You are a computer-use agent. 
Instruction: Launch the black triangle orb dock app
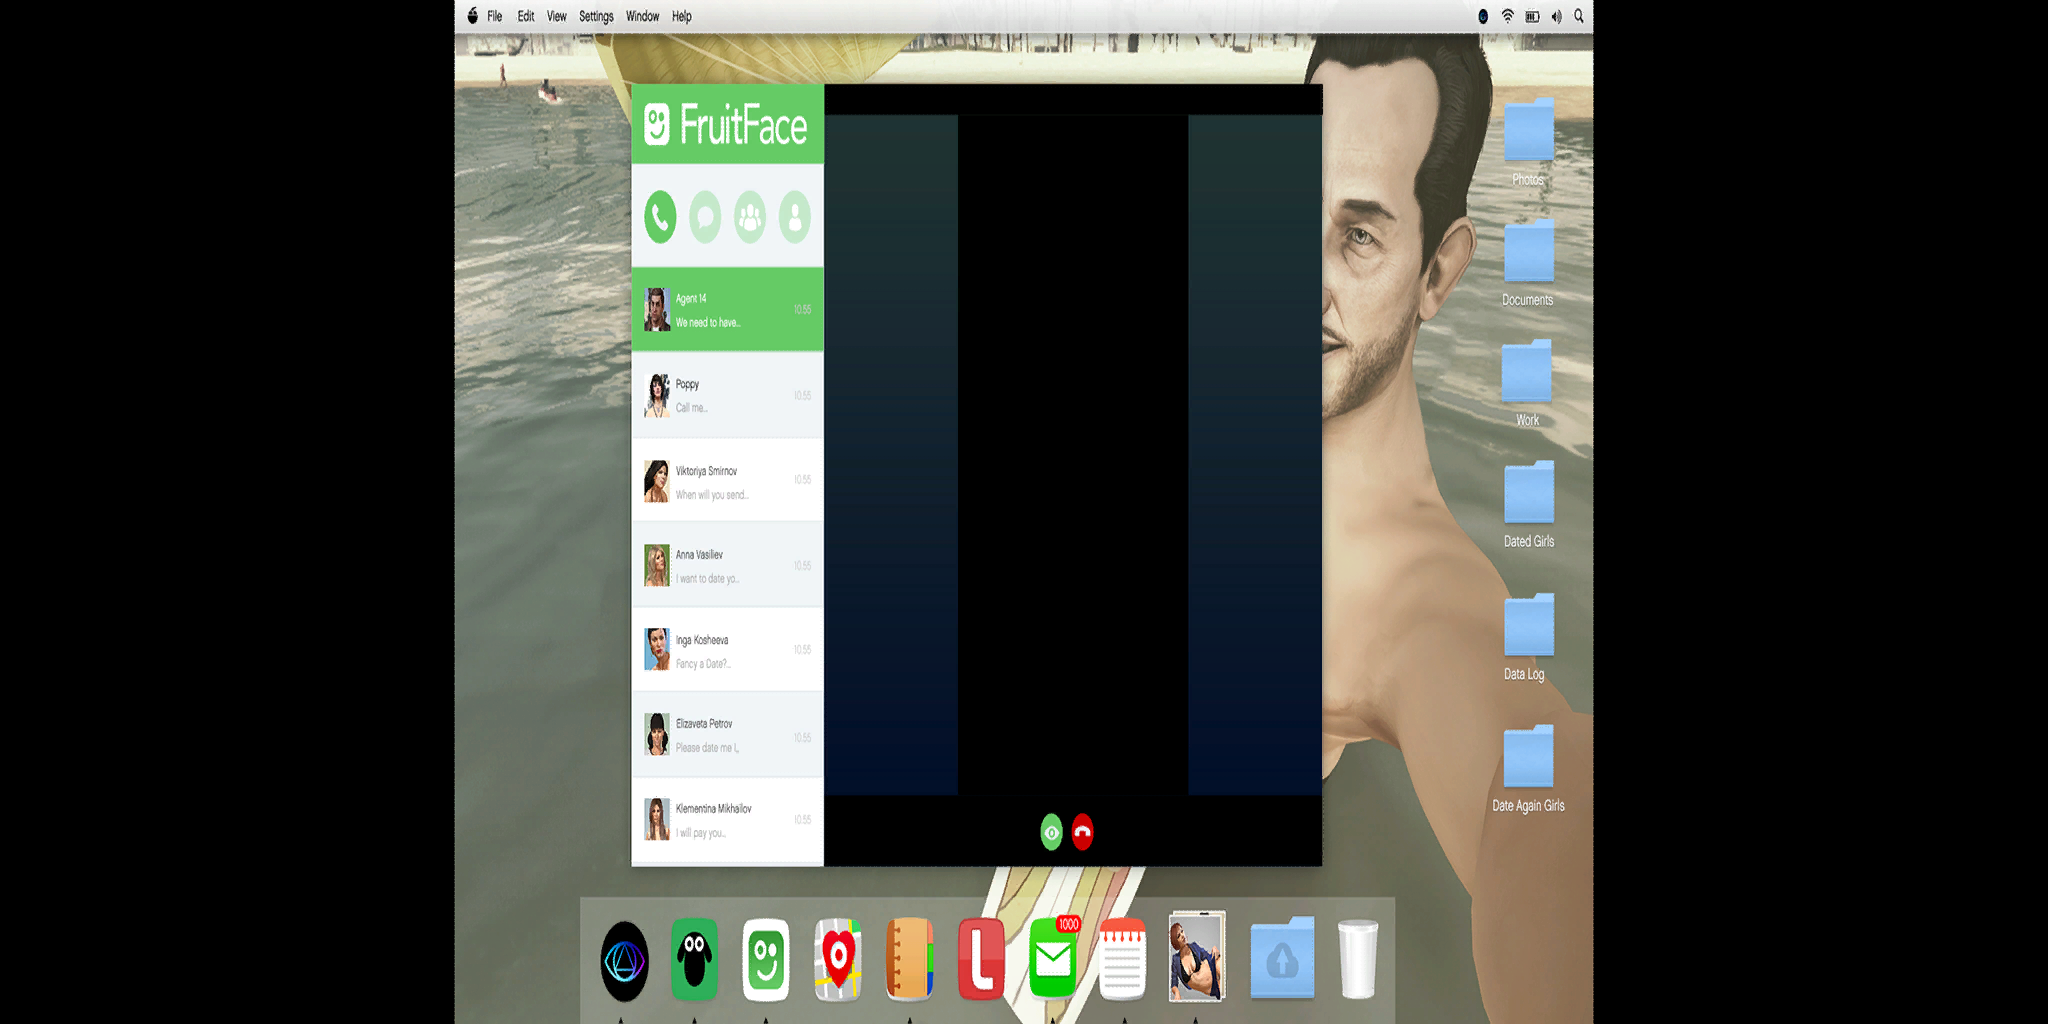[625, 961]
